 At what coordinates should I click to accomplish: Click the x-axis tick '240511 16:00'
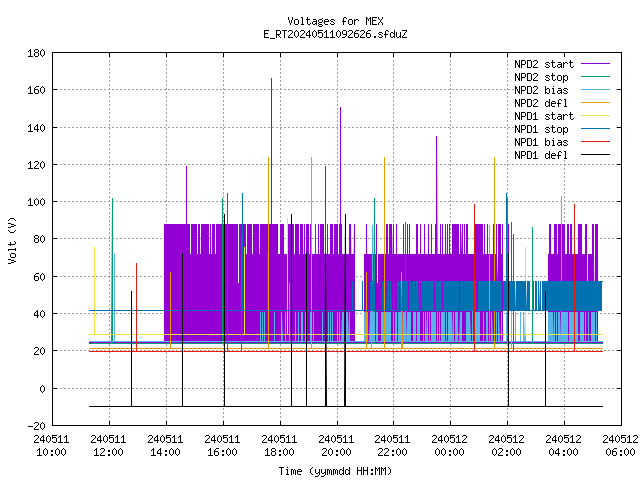222,446
